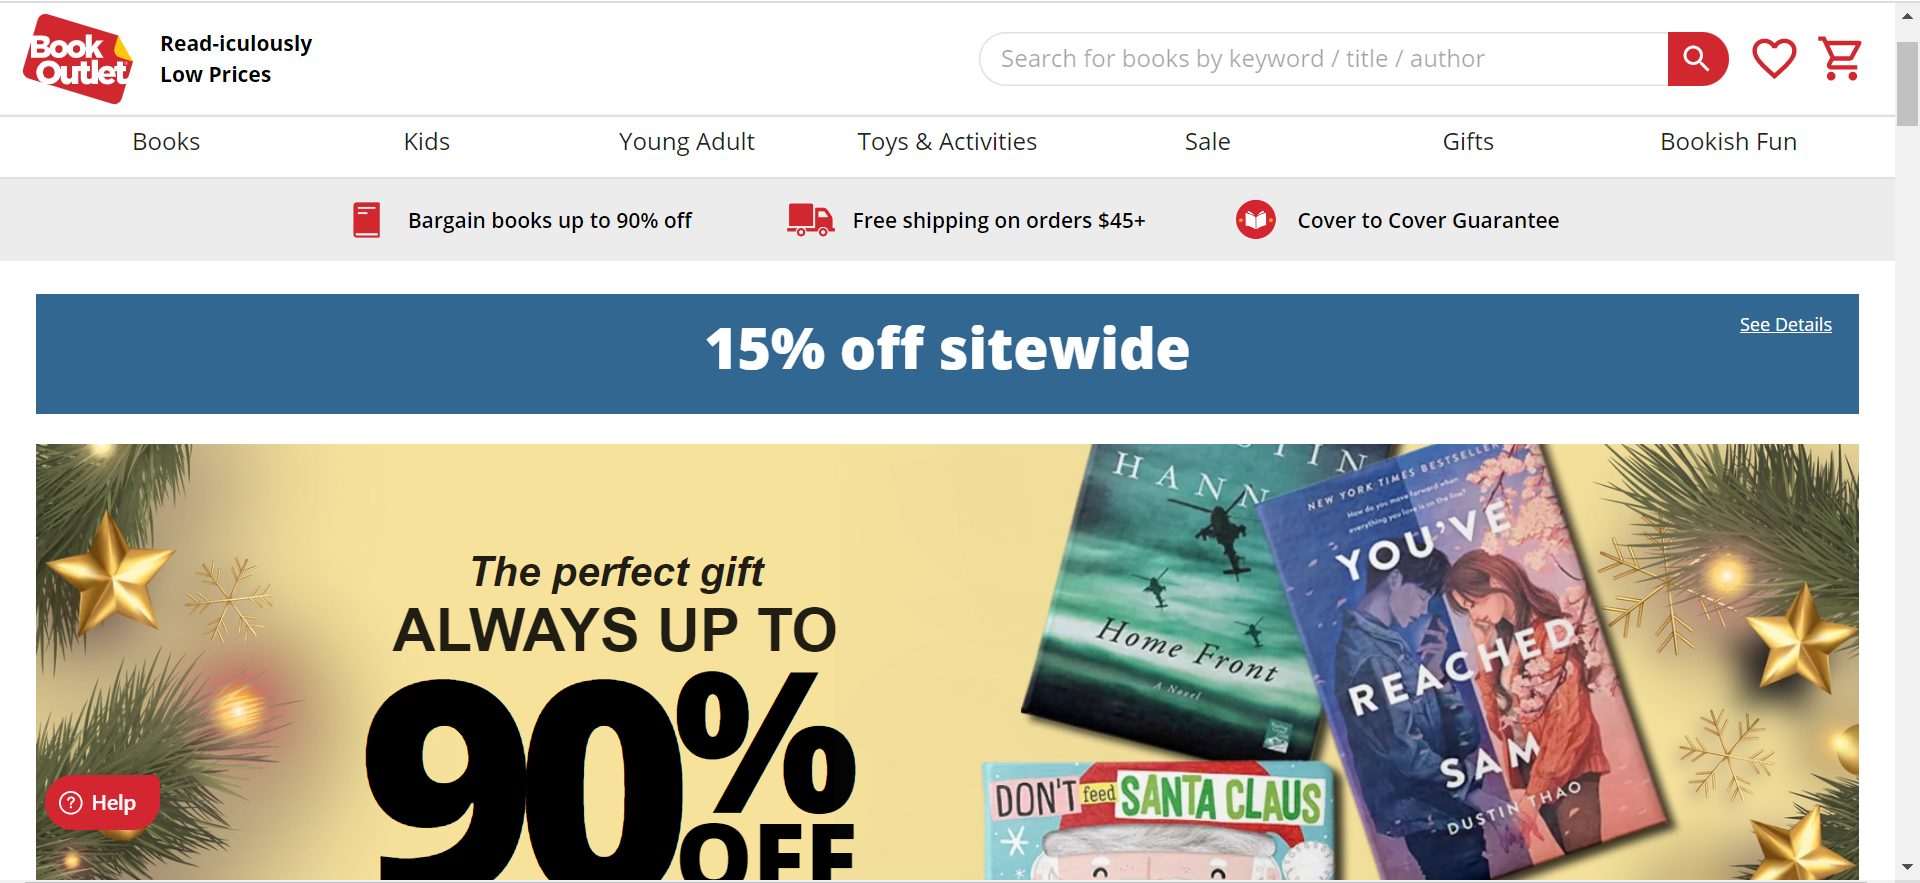
Task: Go to the Sale section
Action: pos(1208,142)
